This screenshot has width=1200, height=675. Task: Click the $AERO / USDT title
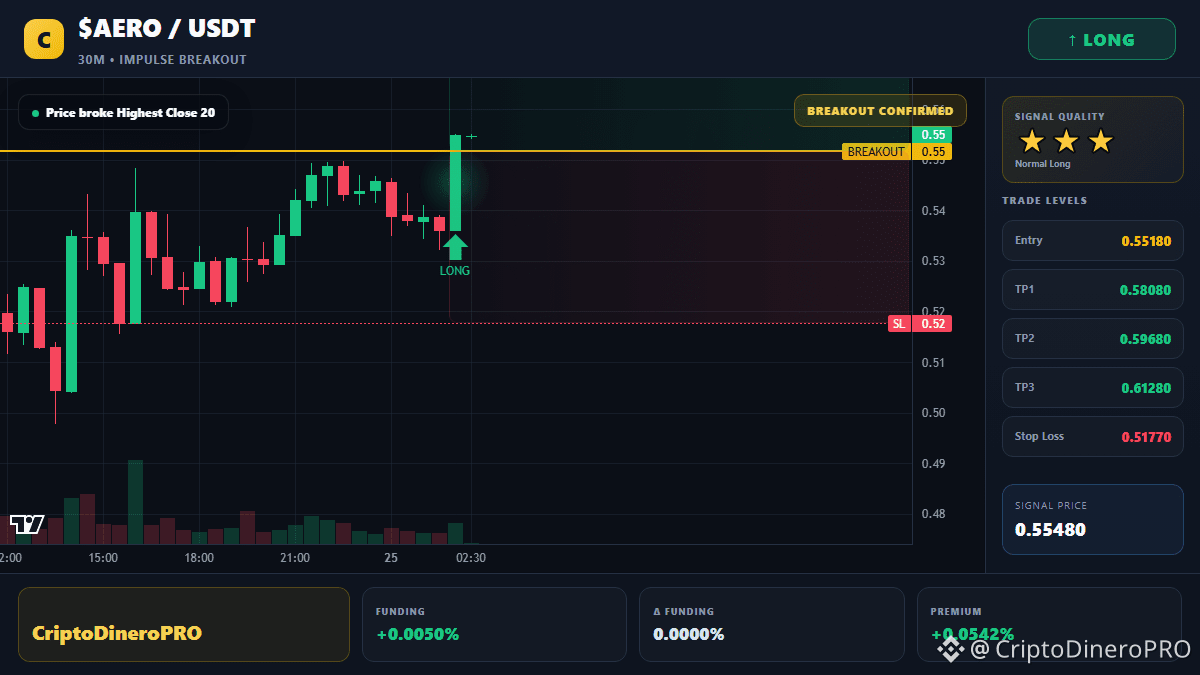pos(166,29)
